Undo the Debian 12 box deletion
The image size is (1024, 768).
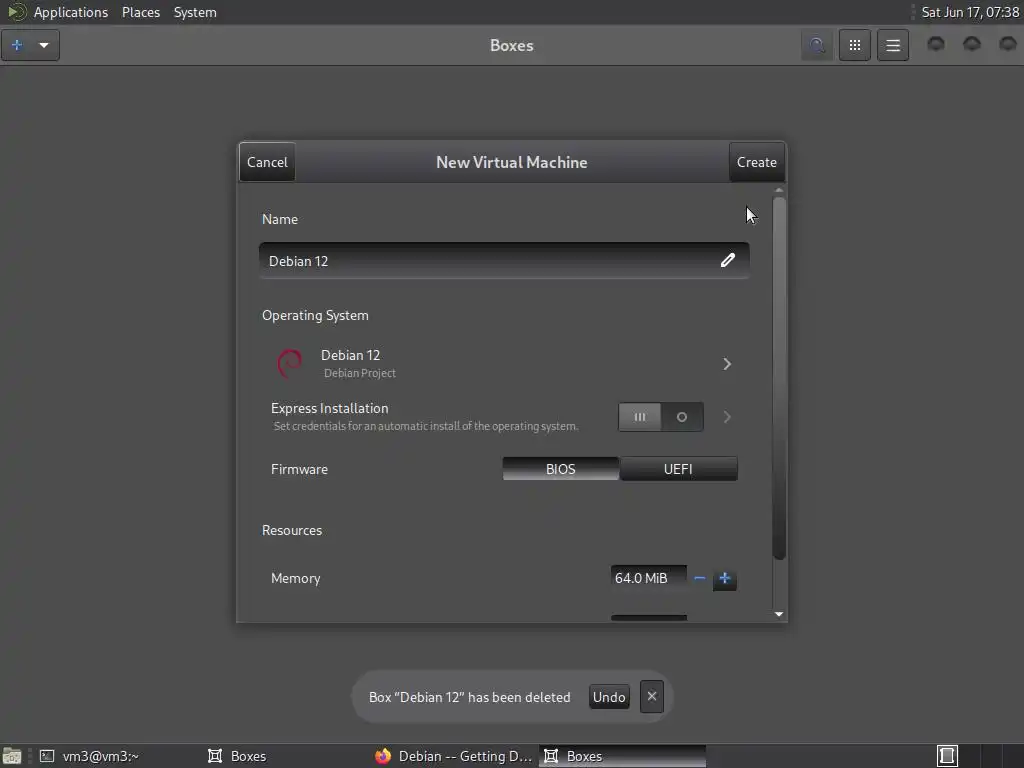tap(609, 697)
